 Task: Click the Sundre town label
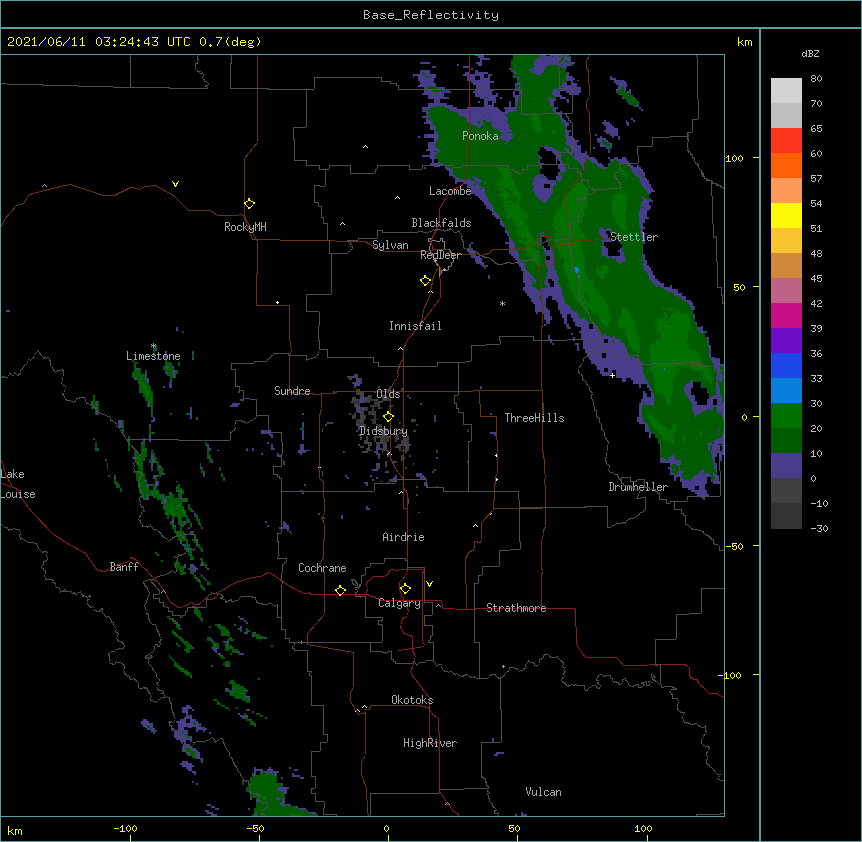point(292,391)
